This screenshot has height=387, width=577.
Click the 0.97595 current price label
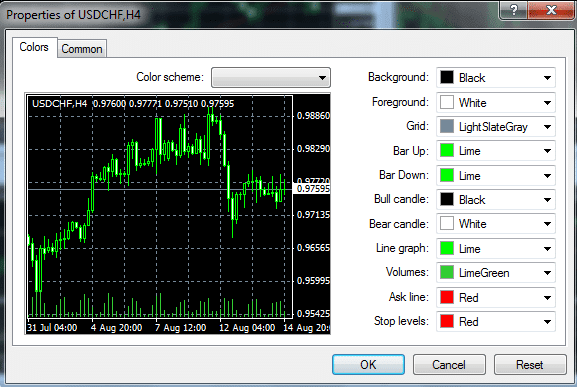click(x=313, y=189)
